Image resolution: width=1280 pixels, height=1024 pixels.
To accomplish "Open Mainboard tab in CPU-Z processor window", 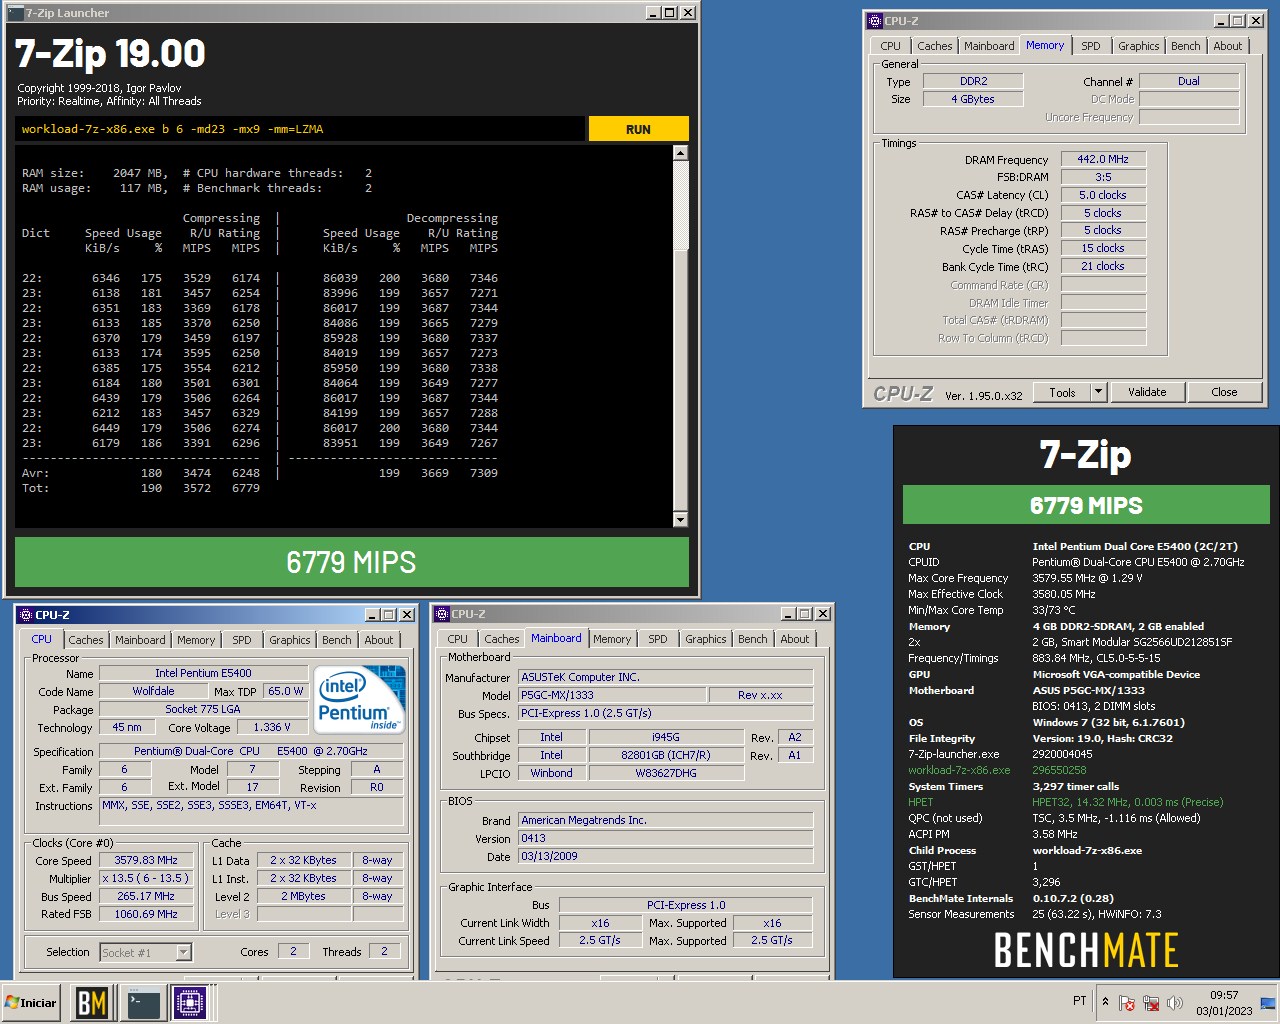I will pos(140,640).
